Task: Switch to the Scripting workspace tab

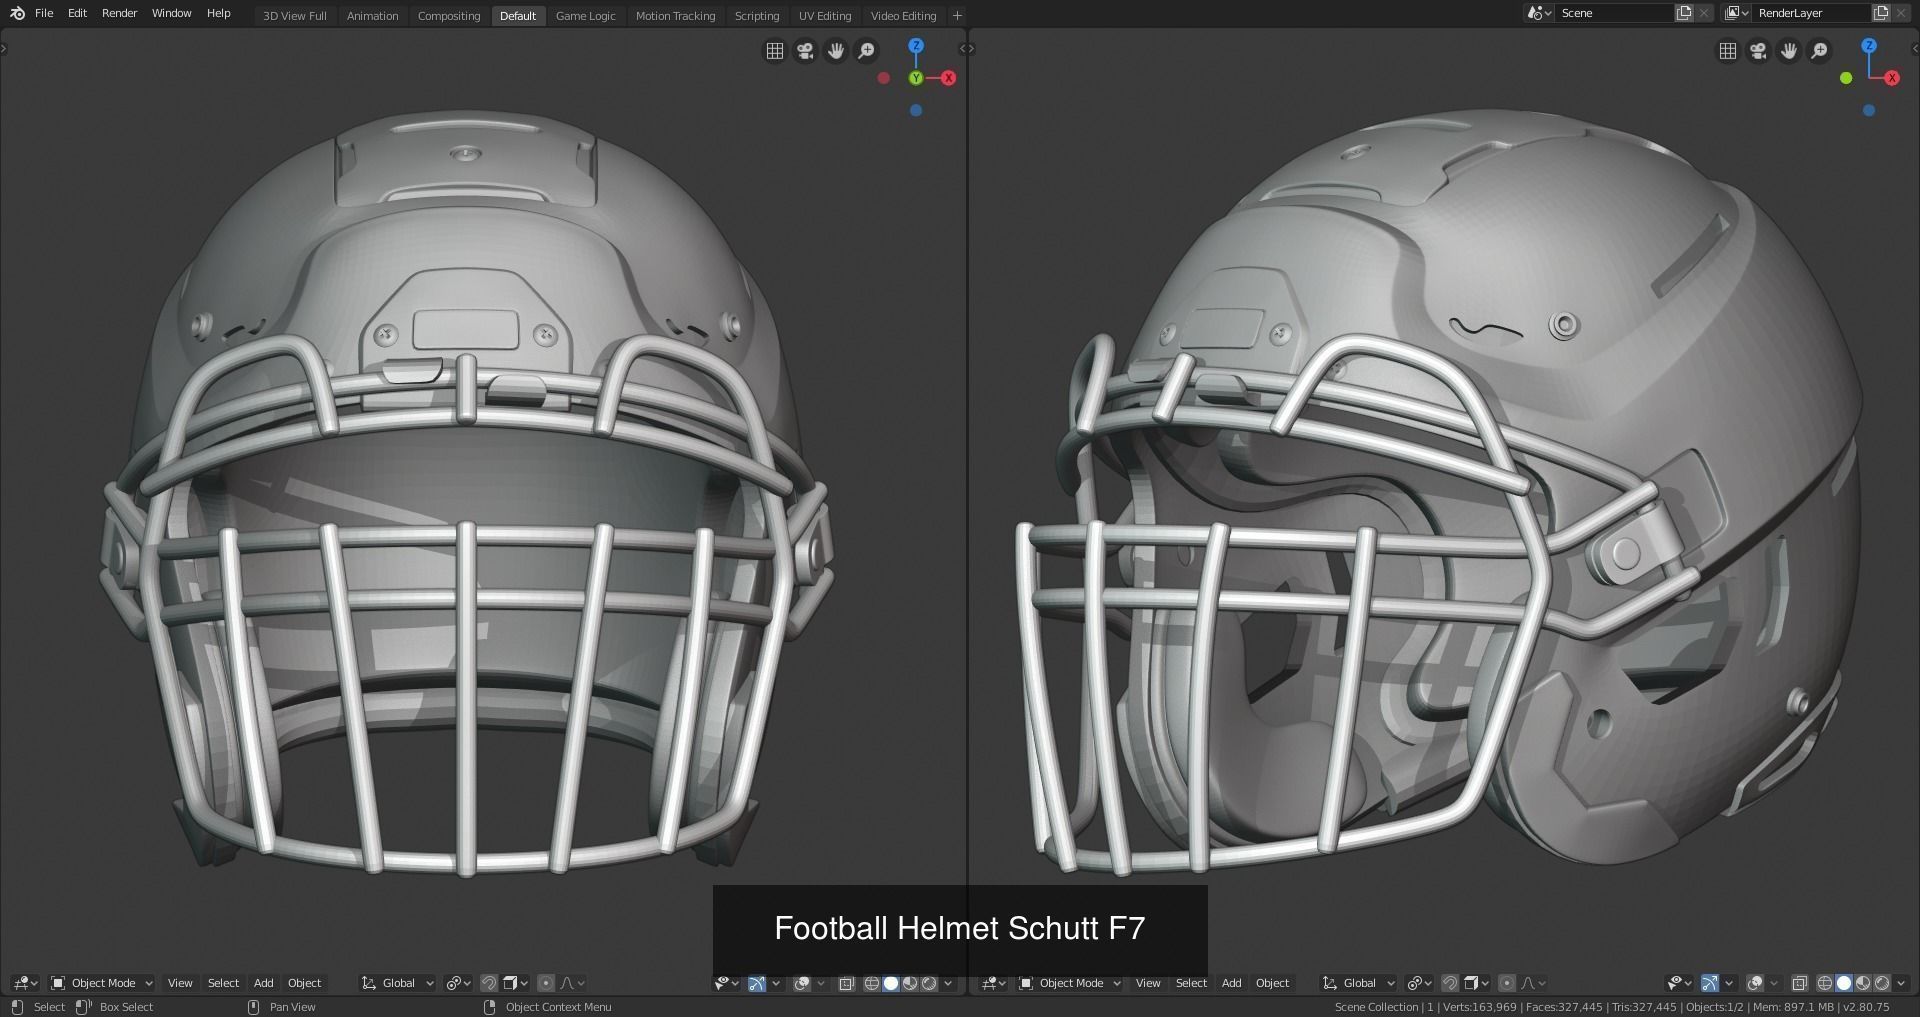Action: click(x=757, y=15)
